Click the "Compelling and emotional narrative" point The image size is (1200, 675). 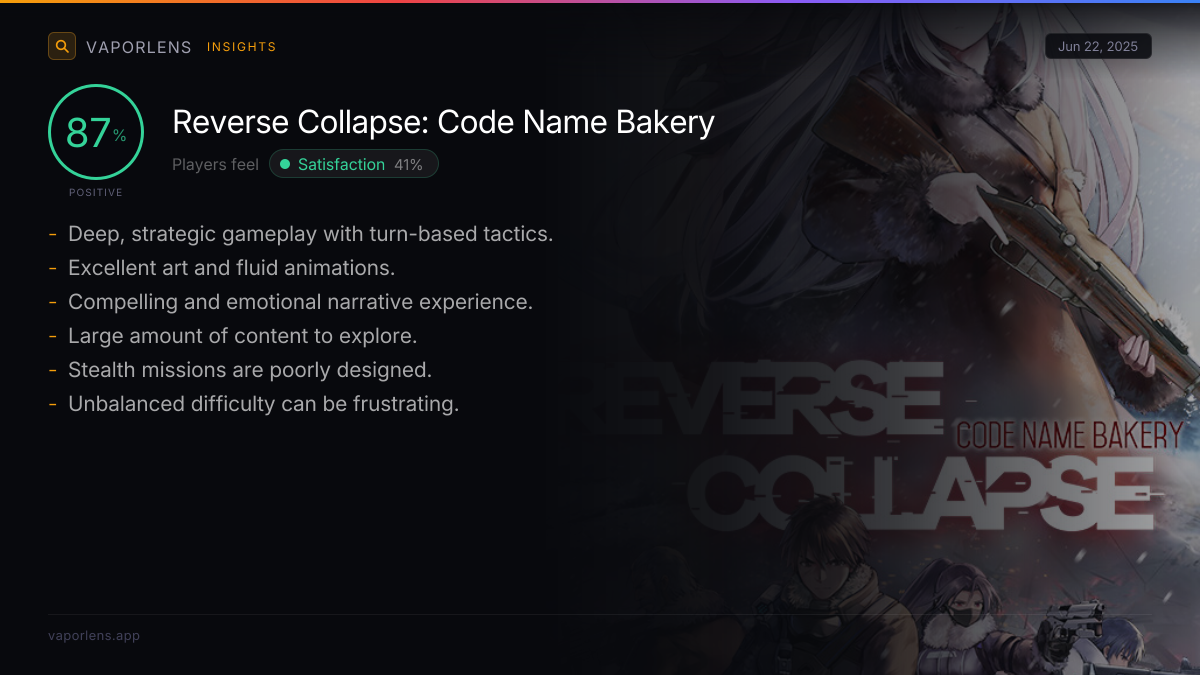click(x=300, y=302)
